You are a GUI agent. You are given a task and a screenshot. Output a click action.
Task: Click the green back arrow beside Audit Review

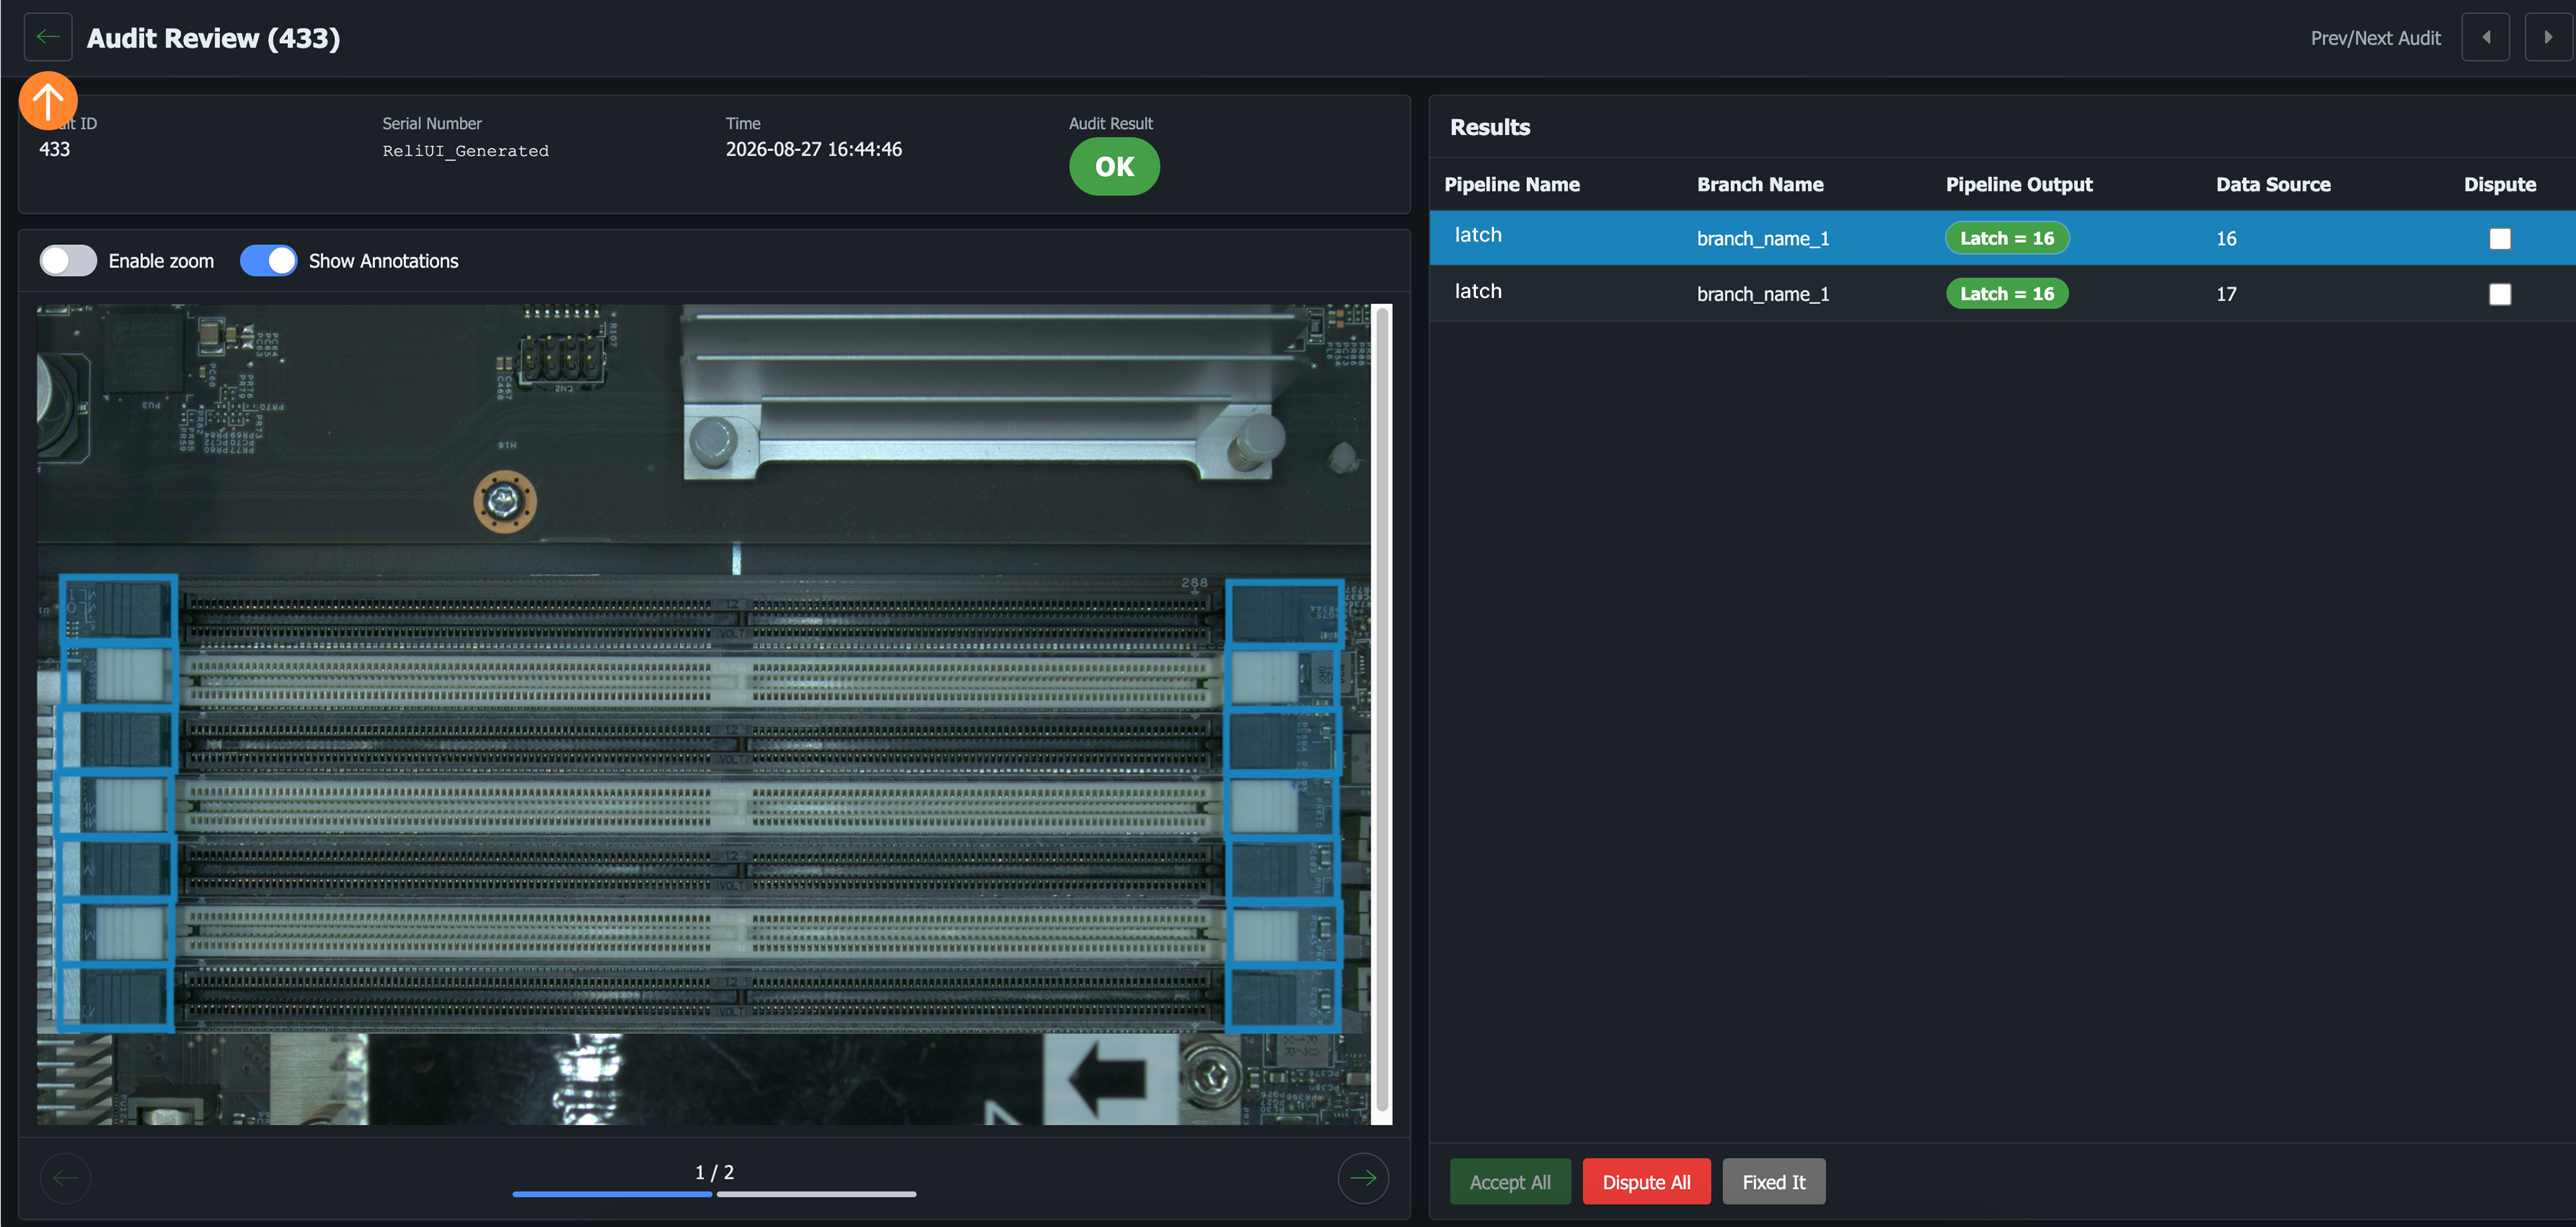pyautogui.click(x=48, y=38)
